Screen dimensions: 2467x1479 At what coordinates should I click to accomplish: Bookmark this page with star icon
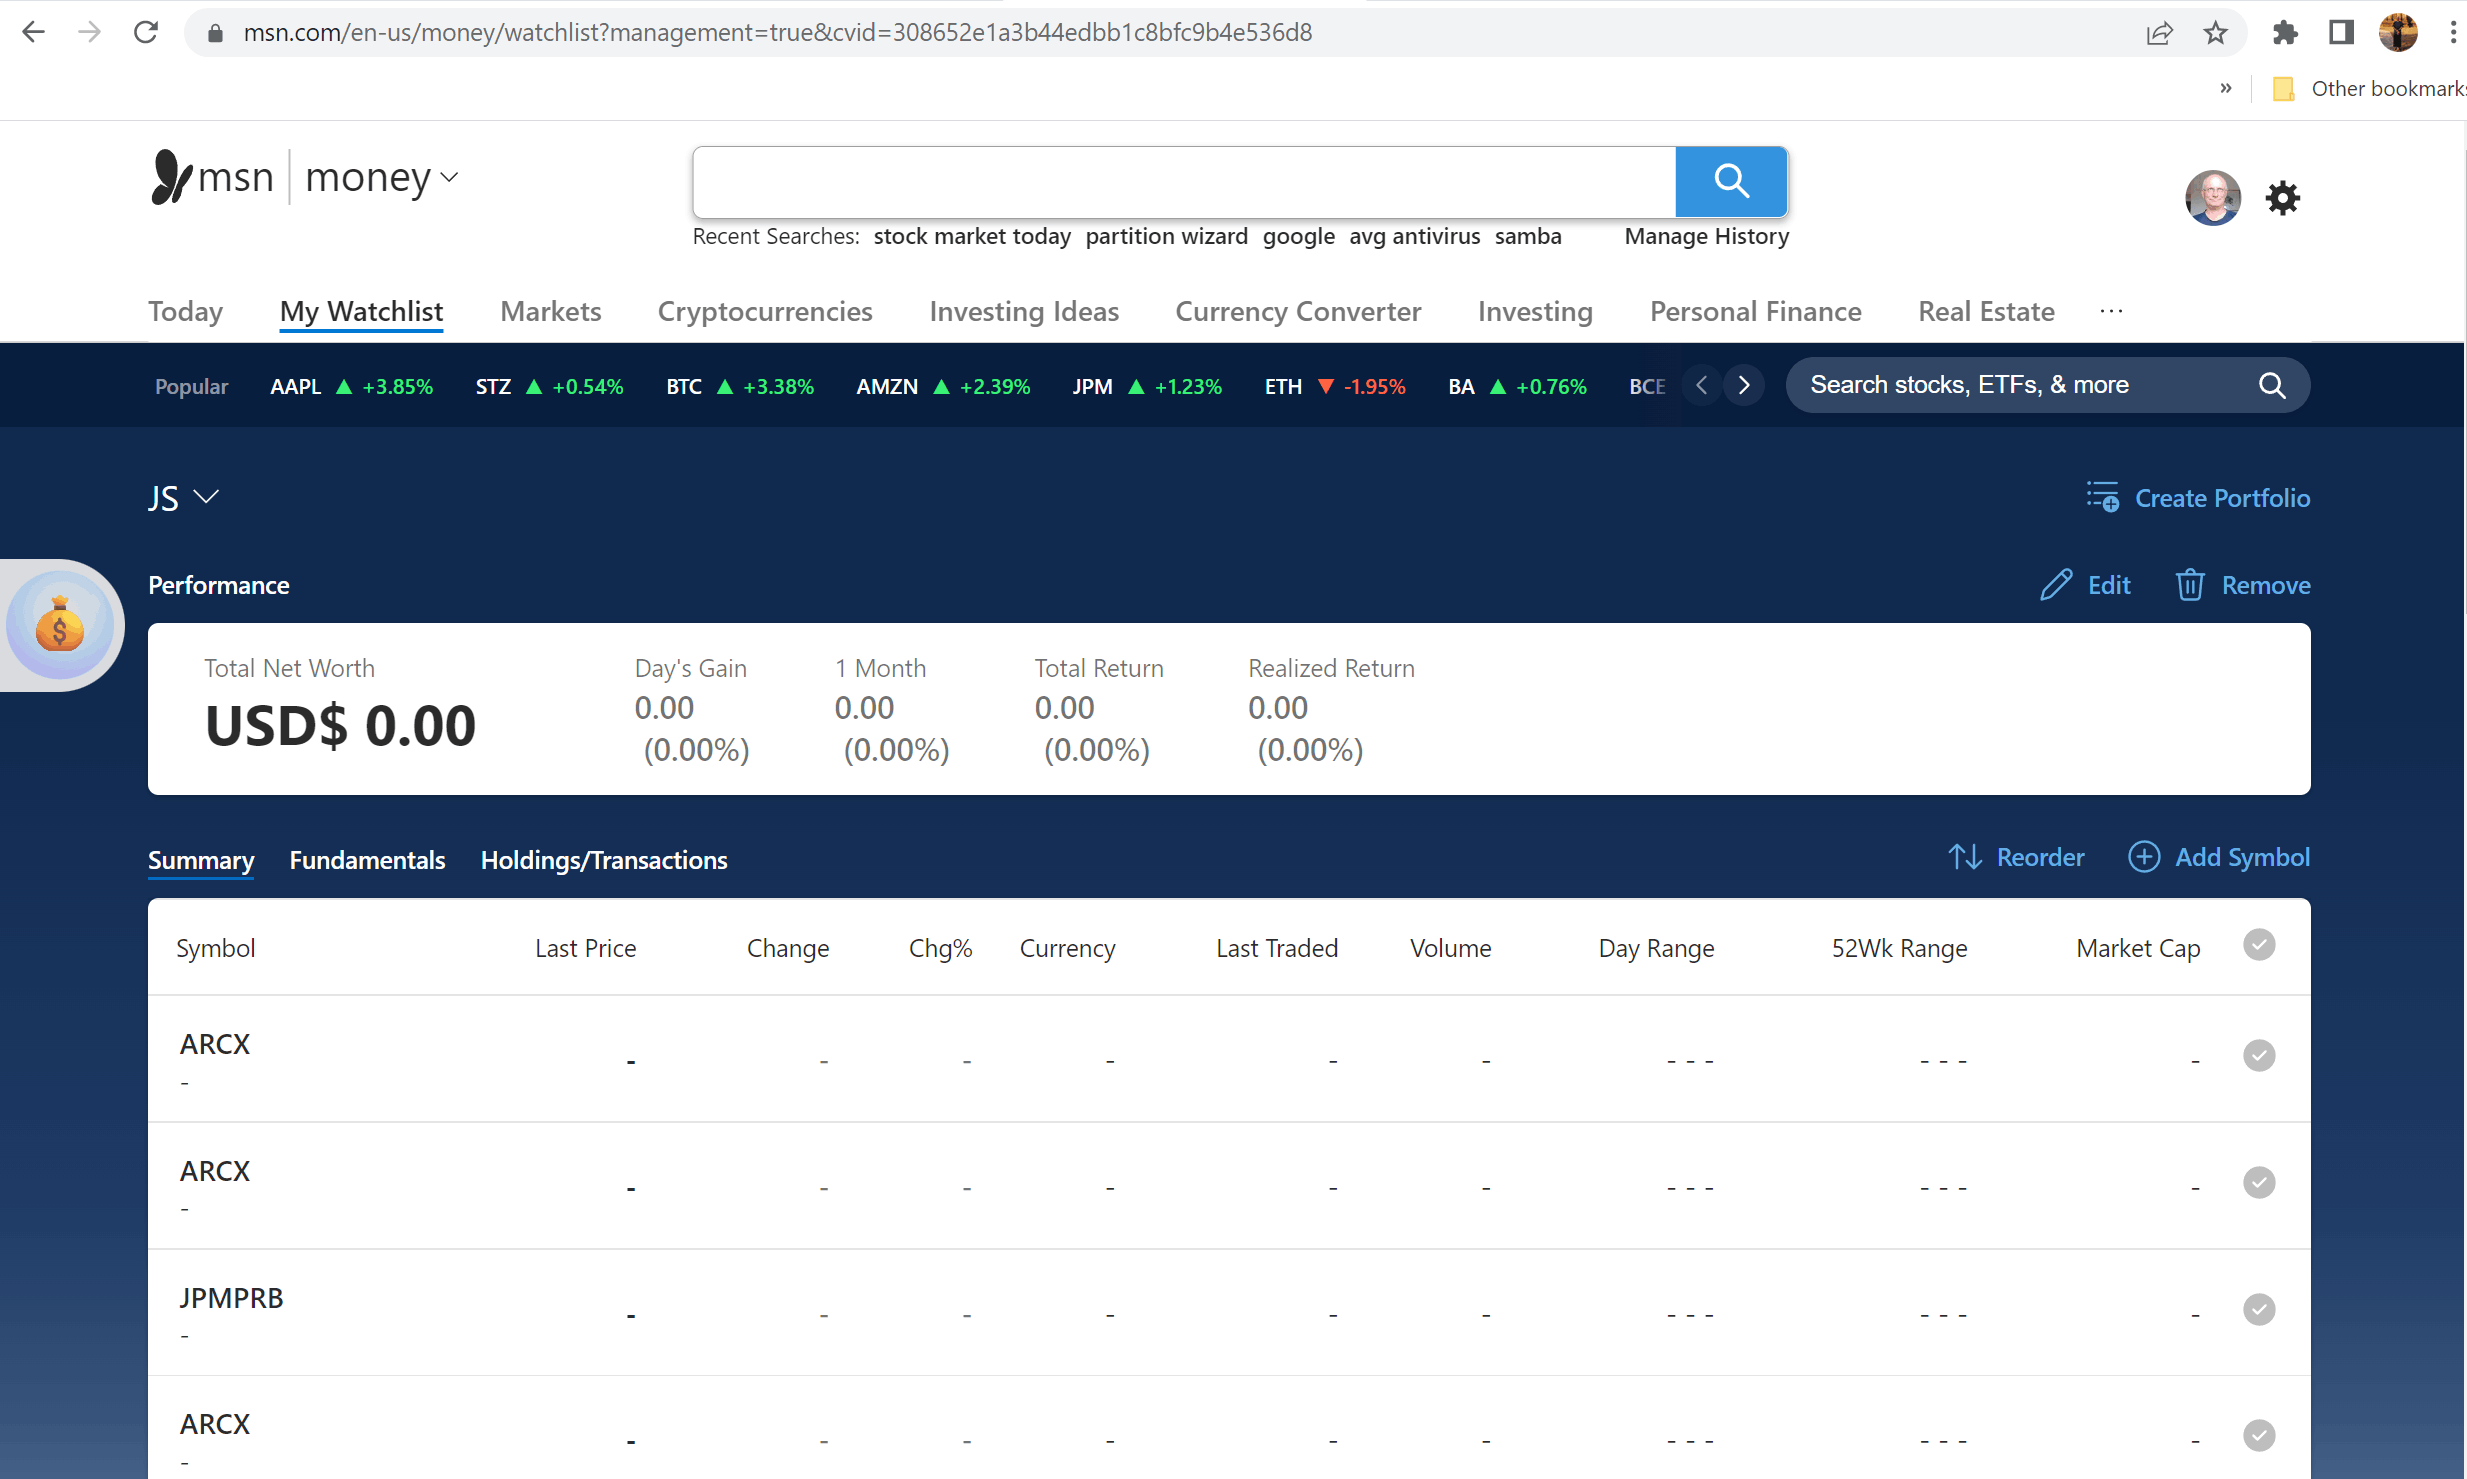click(x=2216, y=33)
